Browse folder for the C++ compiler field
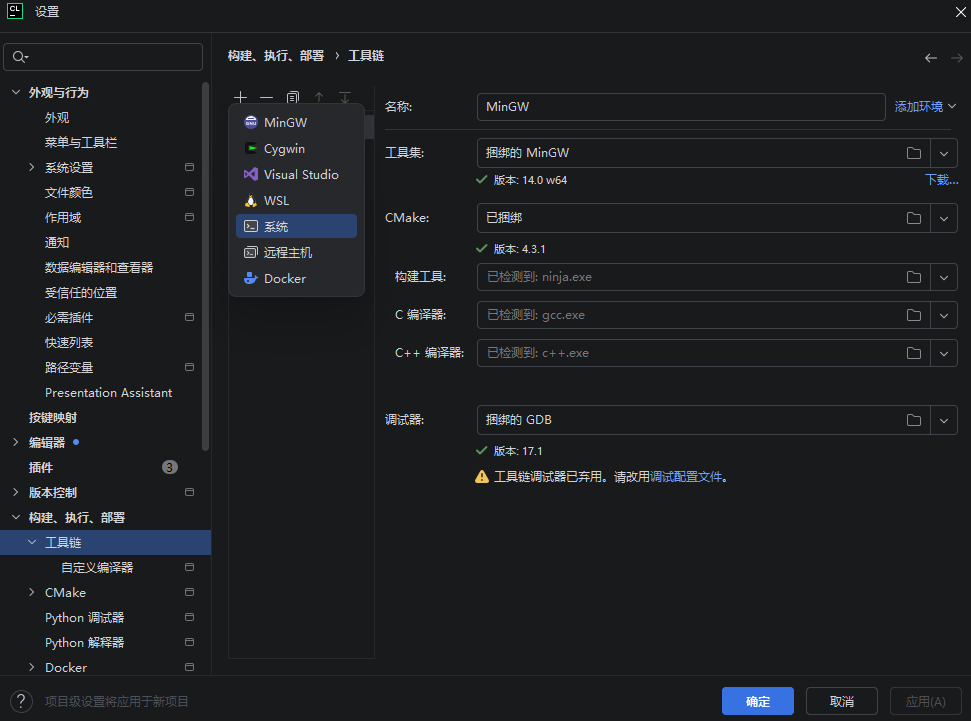The height and width of the screenshot is (721, 971). [914, 353]
